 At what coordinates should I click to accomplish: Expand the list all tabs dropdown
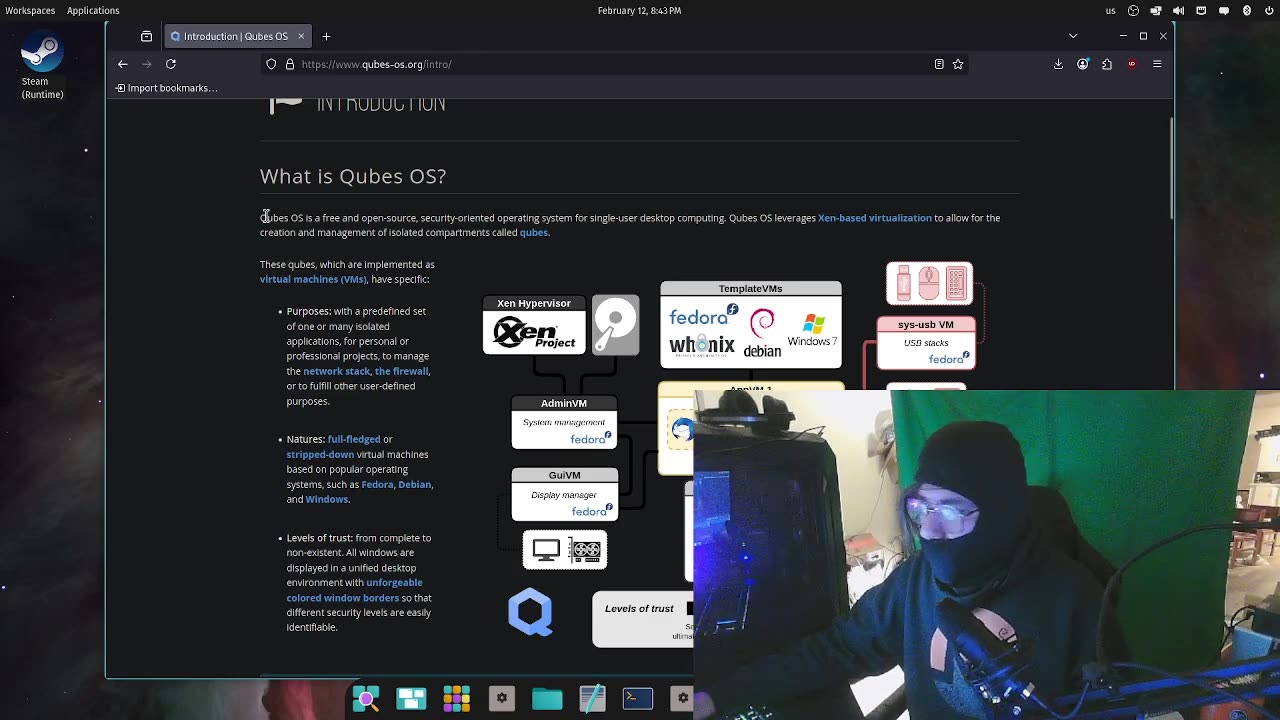[x=1073, y=36]
